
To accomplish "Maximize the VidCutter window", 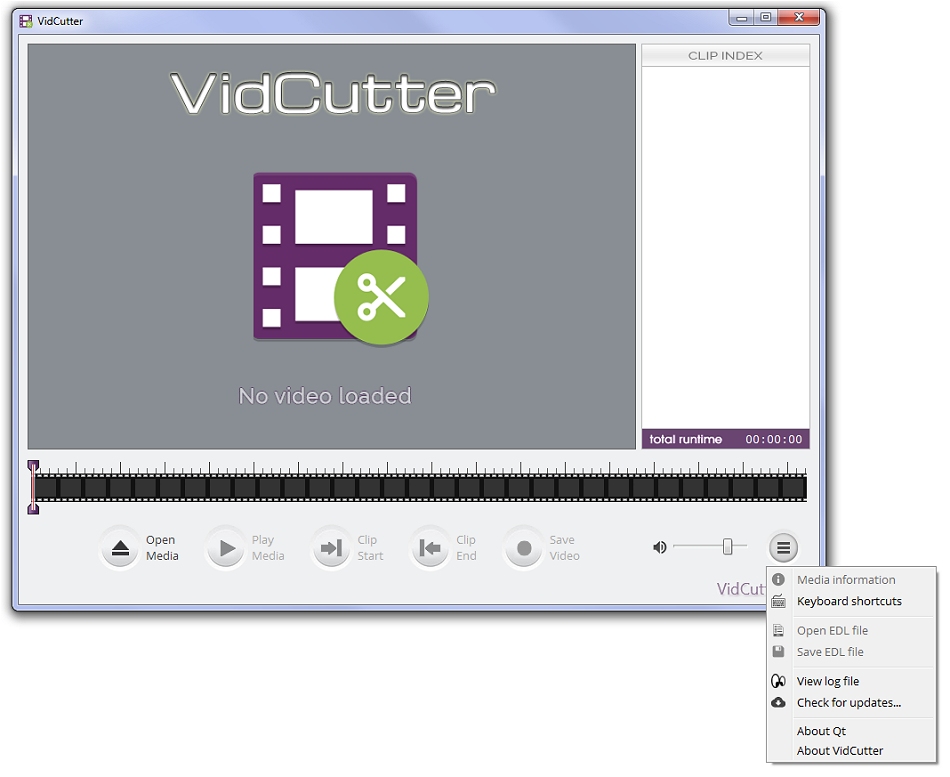I will pos(766,18).
